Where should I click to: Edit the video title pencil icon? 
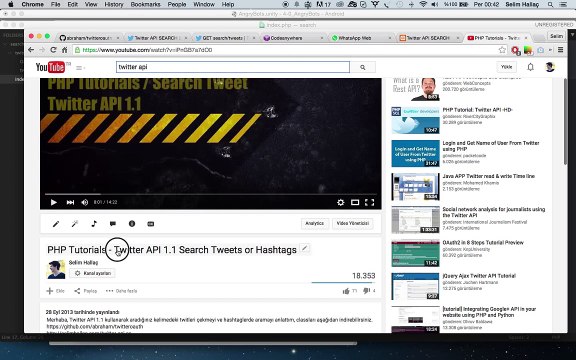pos(305,248)
